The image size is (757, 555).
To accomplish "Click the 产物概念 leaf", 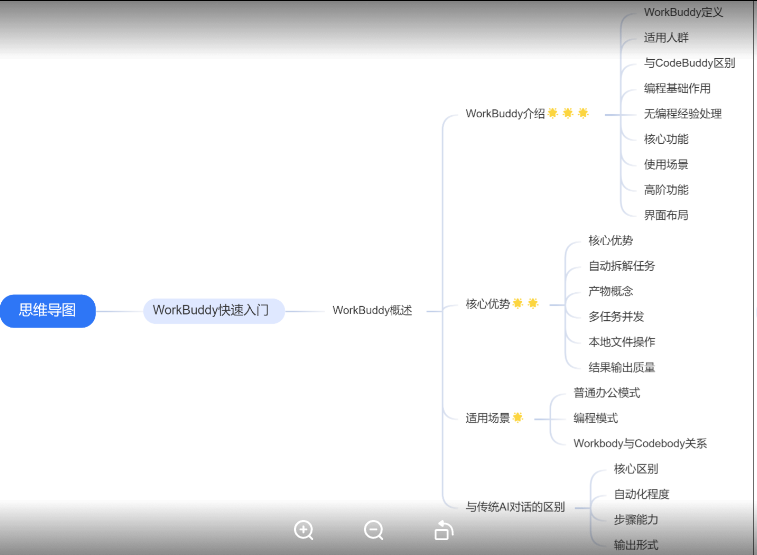I will (x=611, y=291).
